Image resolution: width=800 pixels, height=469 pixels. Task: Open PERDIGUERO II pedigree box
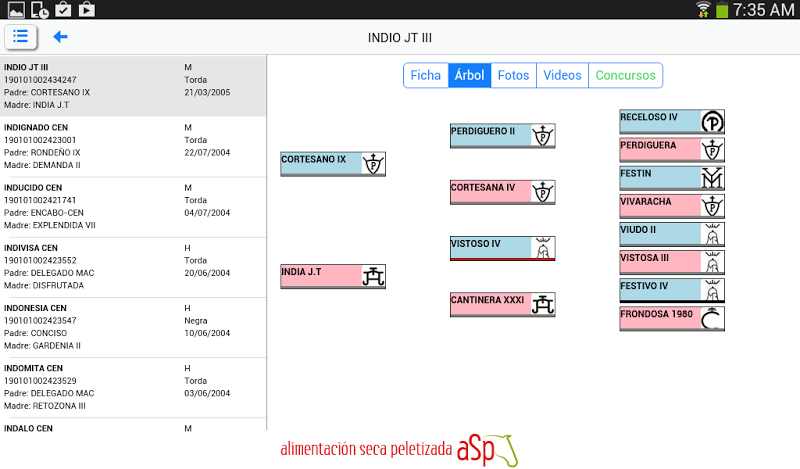(490, 136)
